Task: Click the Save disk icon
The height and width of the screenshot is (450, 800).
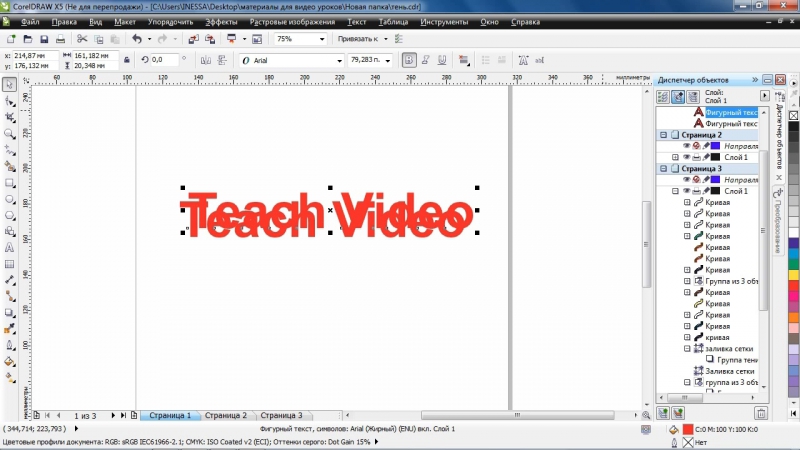Action: click(44, 38)
